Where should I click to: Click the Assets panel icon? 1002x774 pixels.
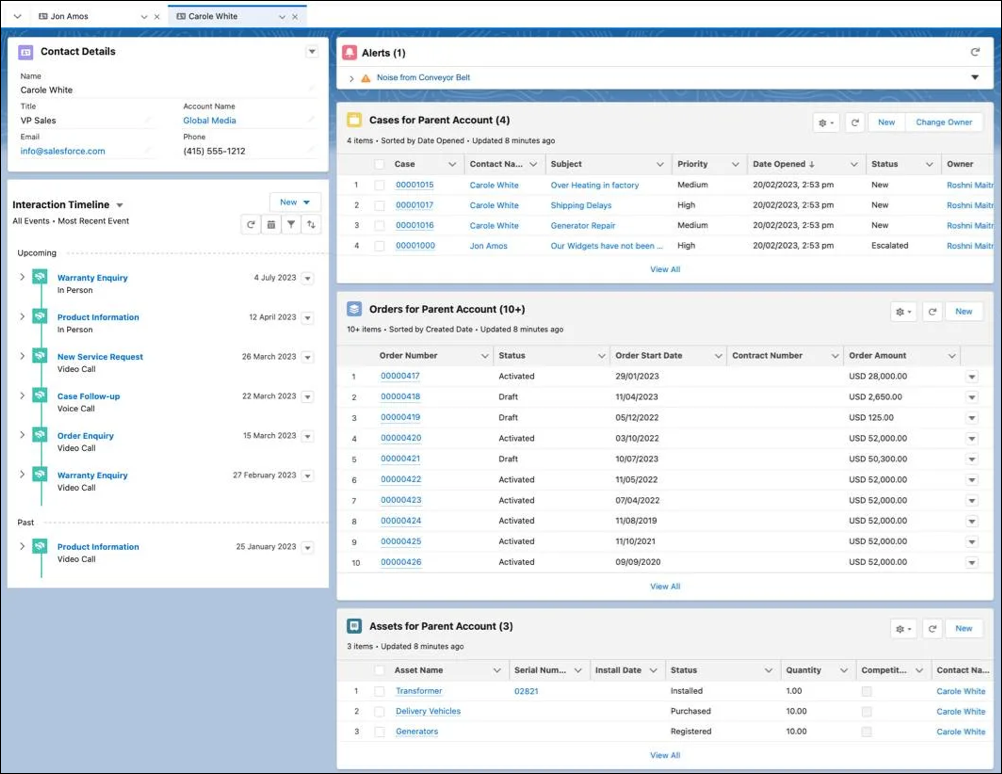pyautogui.click(x=354, y=626)
